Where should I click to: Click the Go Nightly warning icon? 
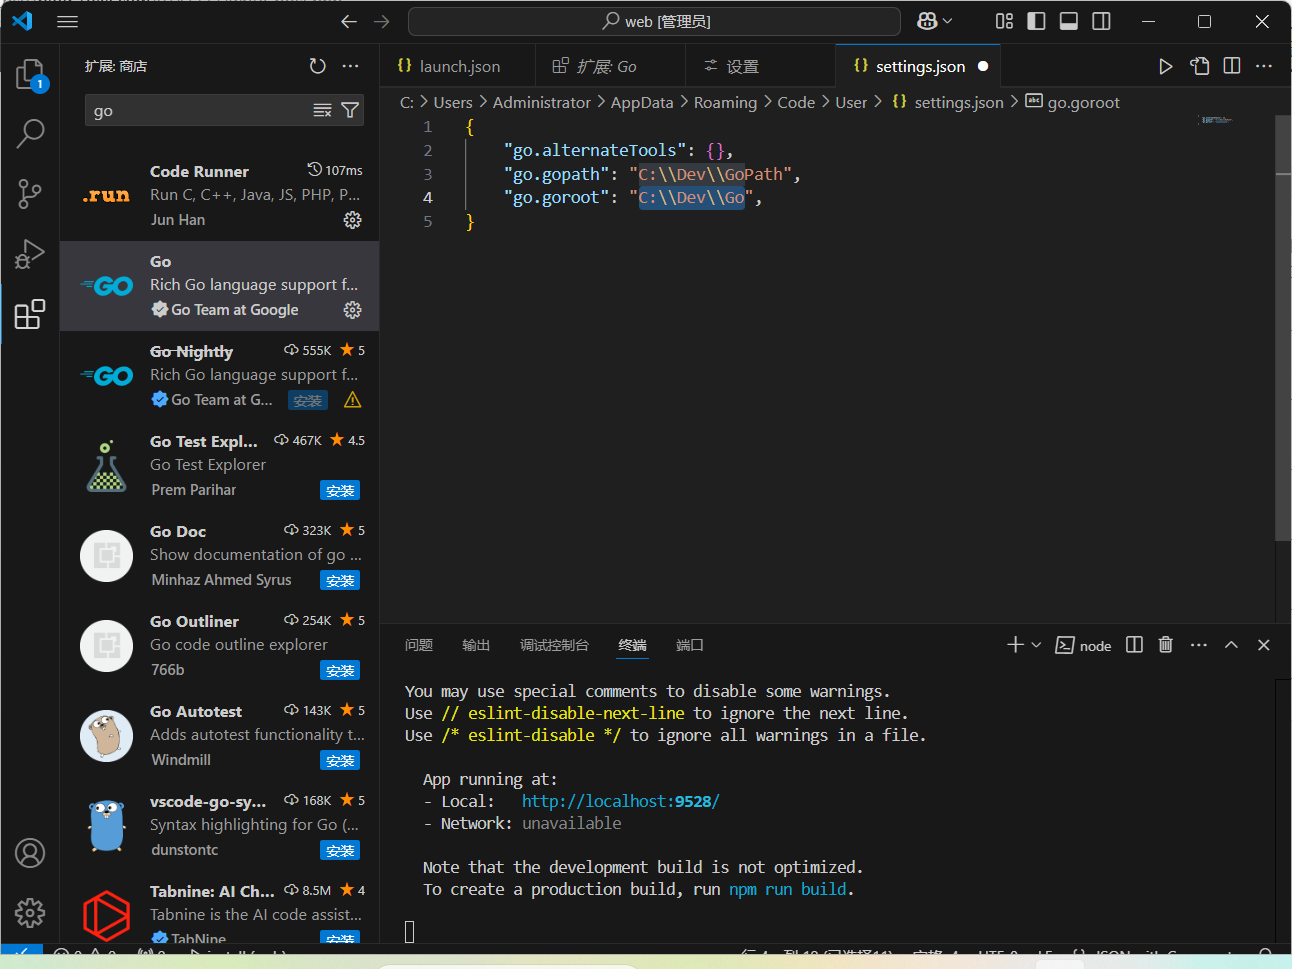click(352, 400)
